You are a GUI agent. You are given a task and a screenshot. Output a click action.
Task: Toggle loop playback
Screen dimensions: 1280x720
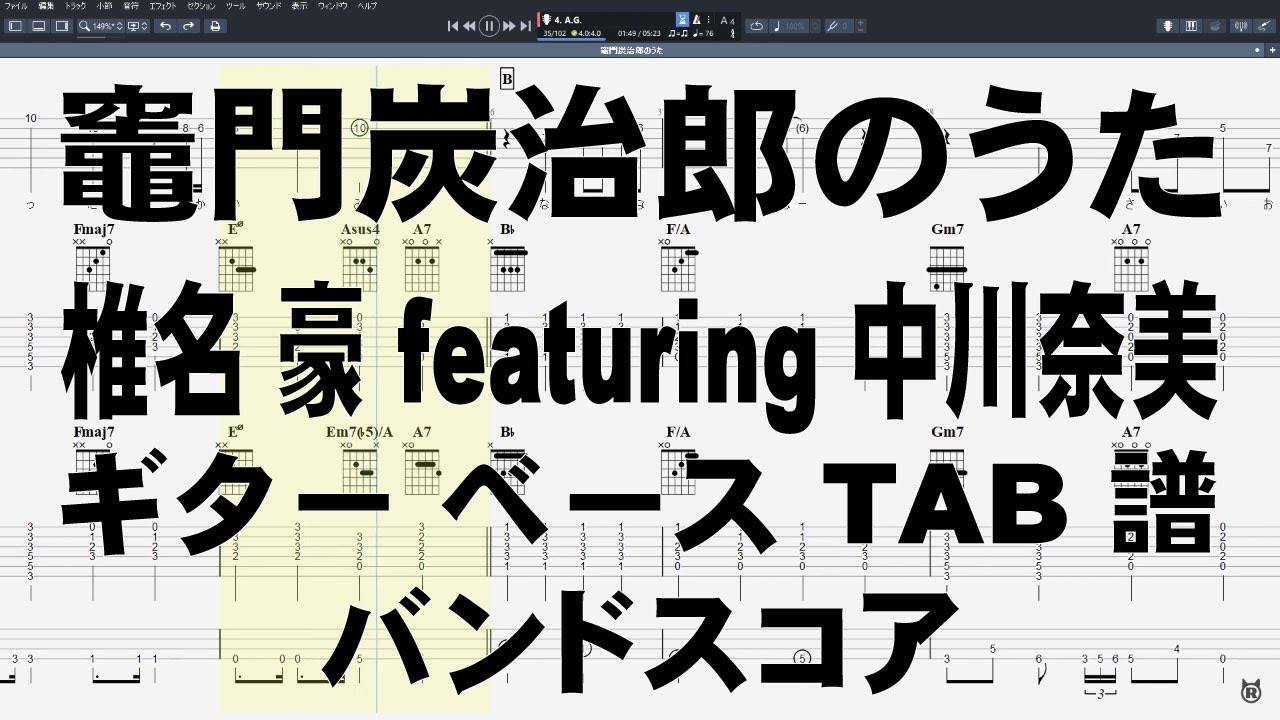[x=756, y=26]
